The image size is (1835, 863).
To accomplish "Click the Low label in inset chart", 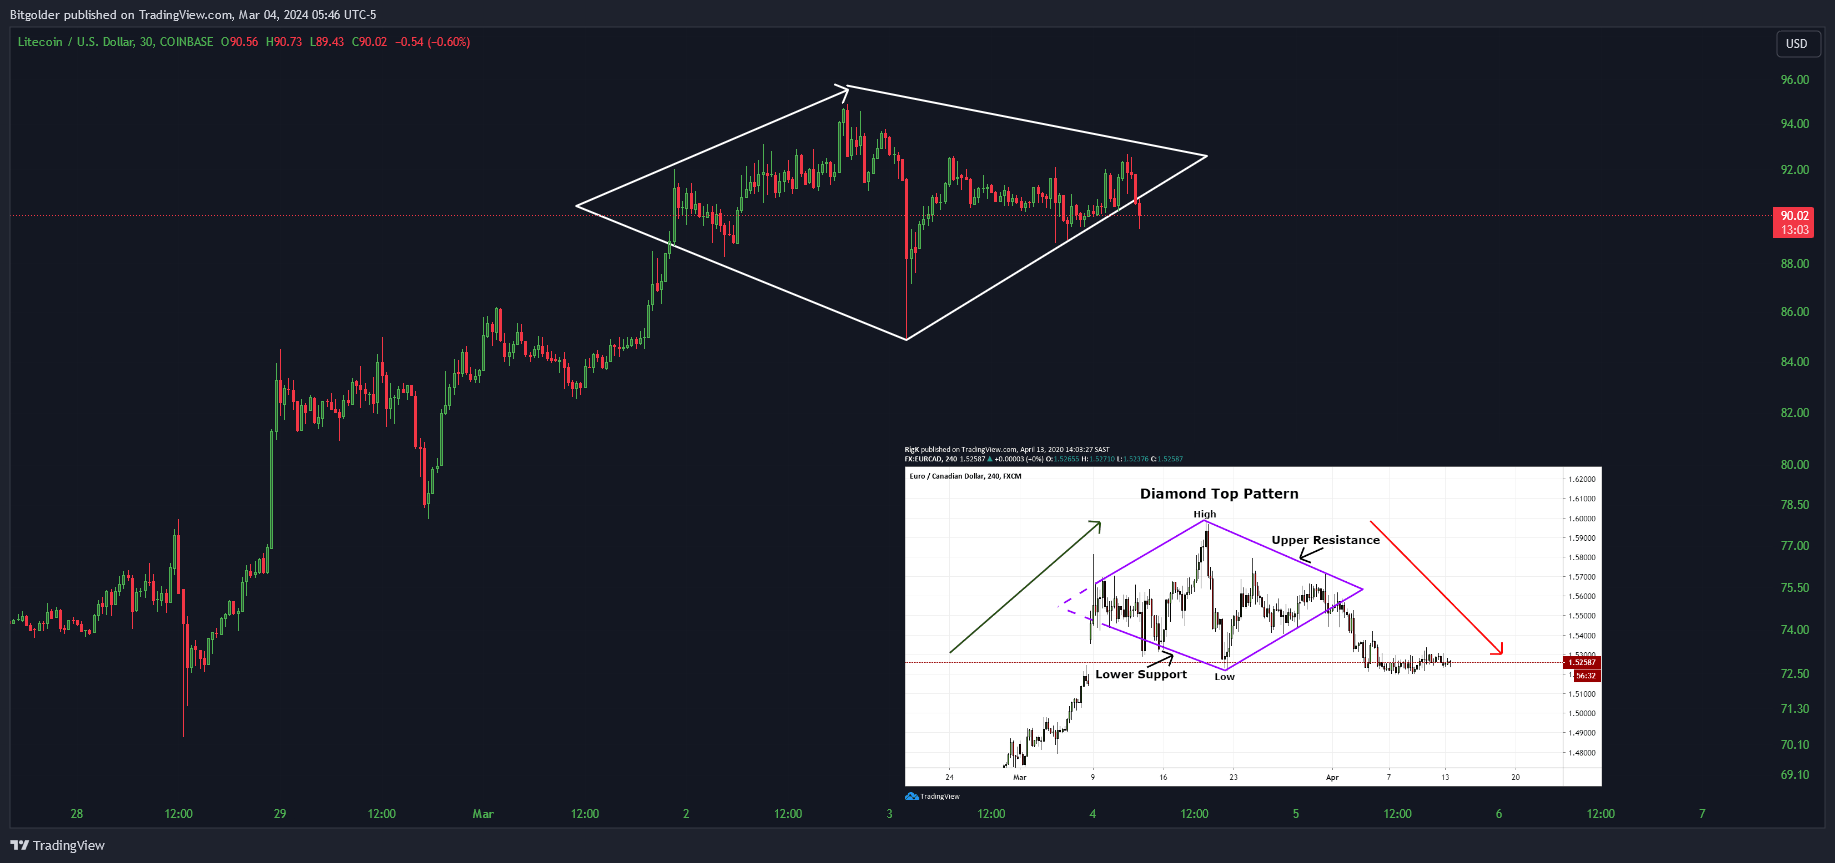I will (x=1225, y=677).
